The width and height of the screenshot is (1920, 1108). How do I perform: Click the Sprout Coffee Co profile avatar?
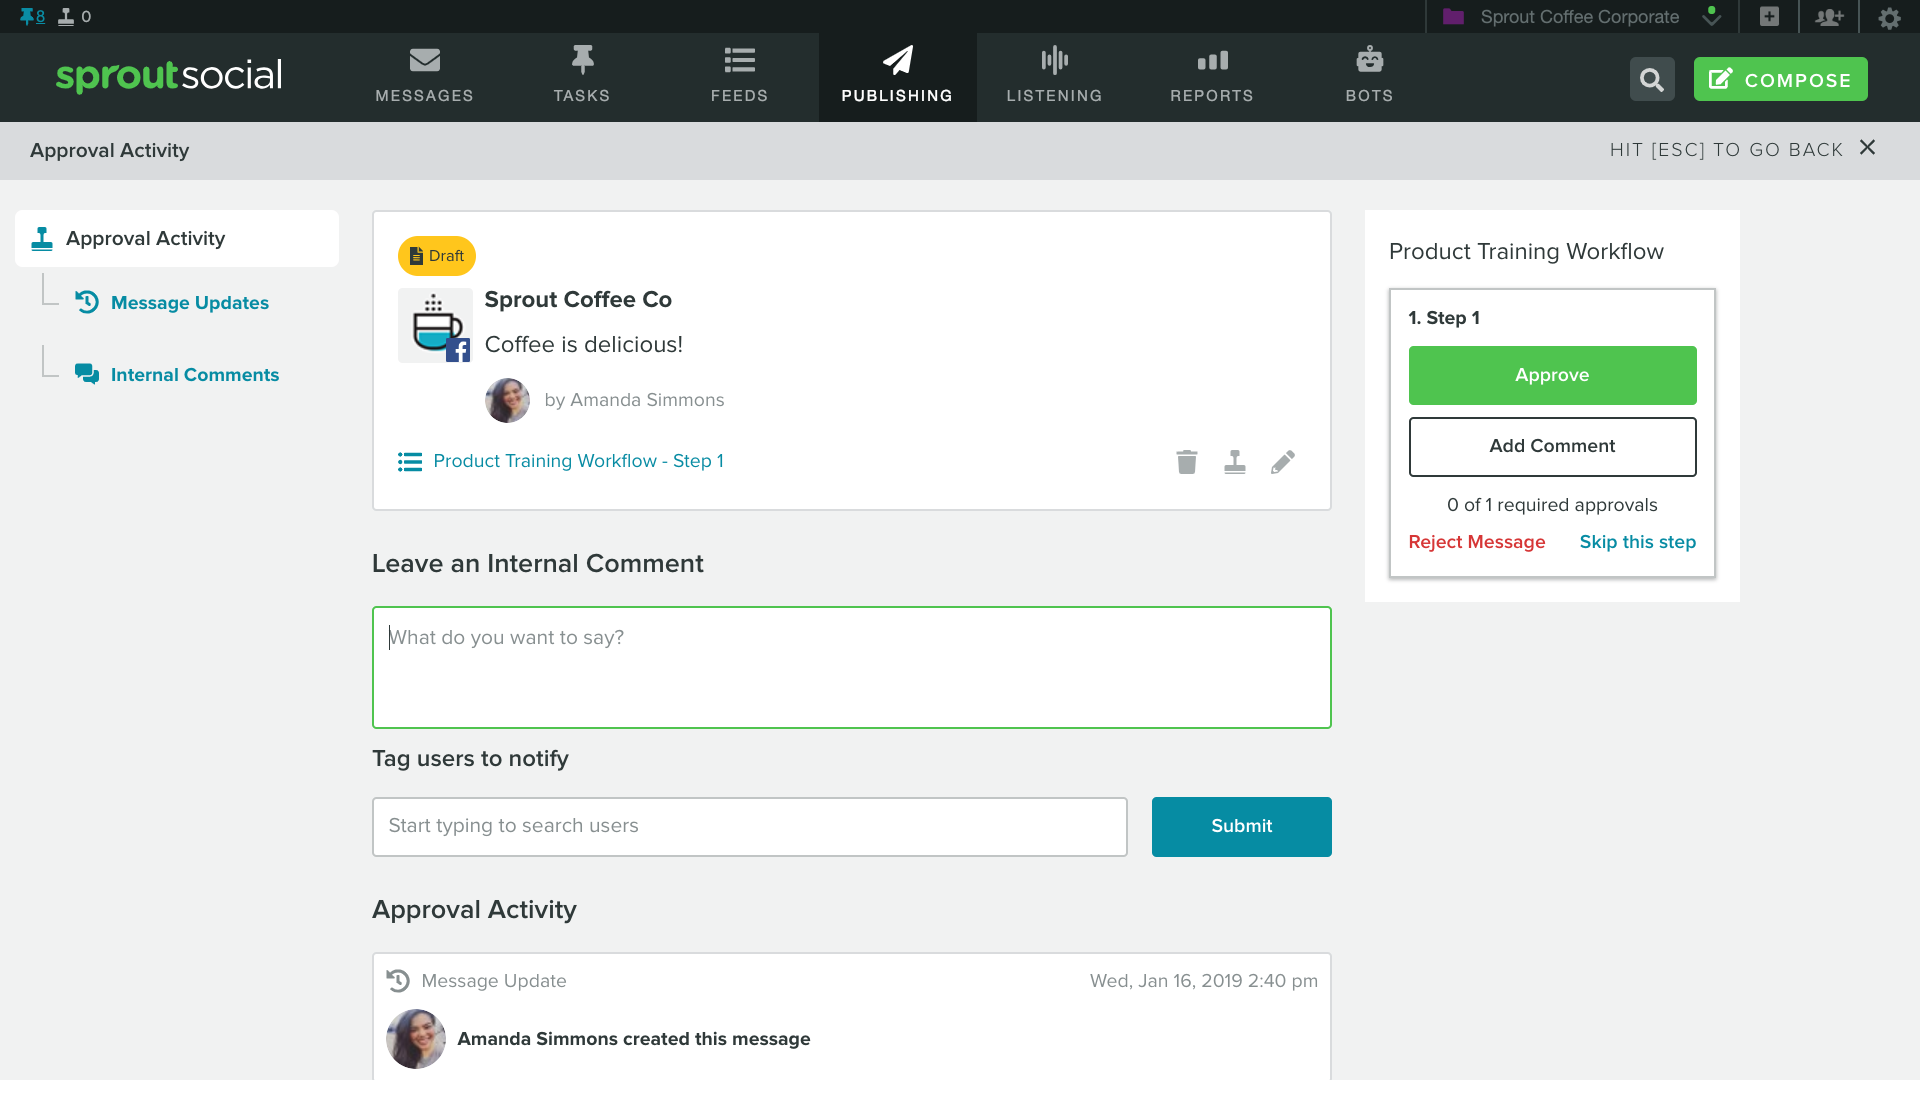pos(435,325)
